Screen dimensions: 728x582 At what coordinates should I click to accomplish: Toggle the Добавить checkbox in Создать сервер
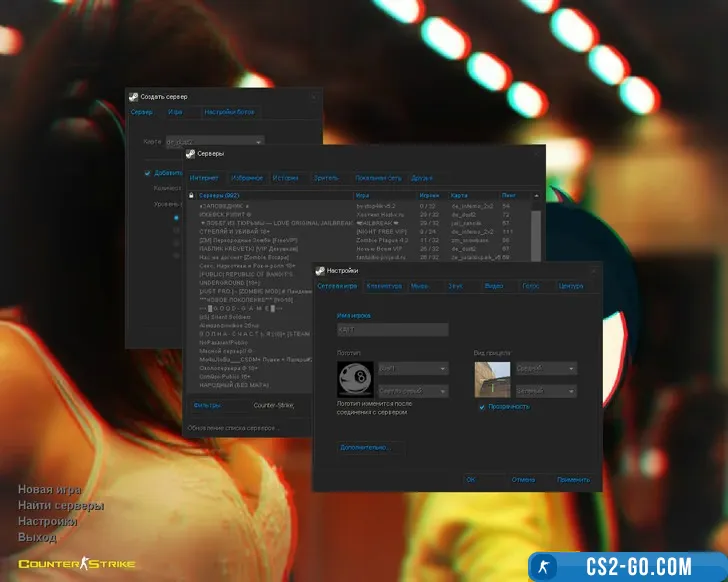click(x=147, y=172)
